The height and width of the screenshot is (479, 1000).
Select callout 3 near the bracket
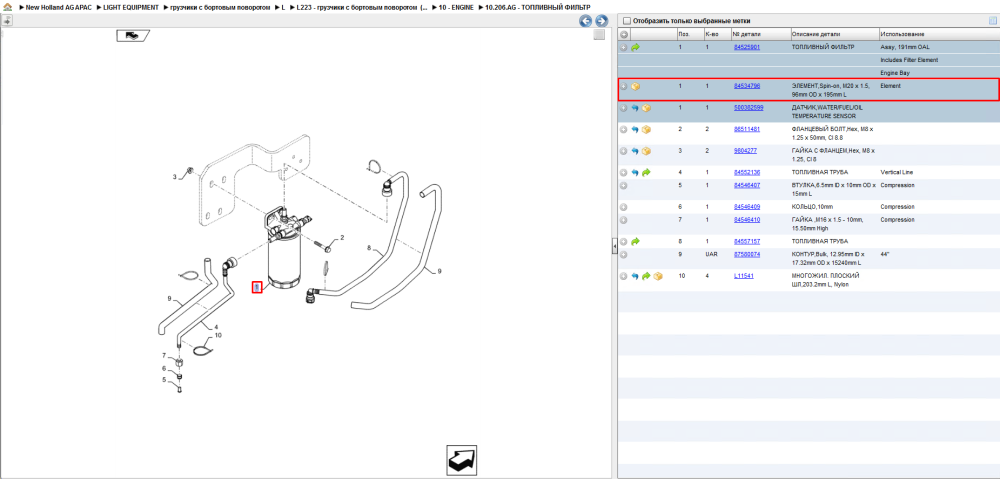tap(174, 175)
